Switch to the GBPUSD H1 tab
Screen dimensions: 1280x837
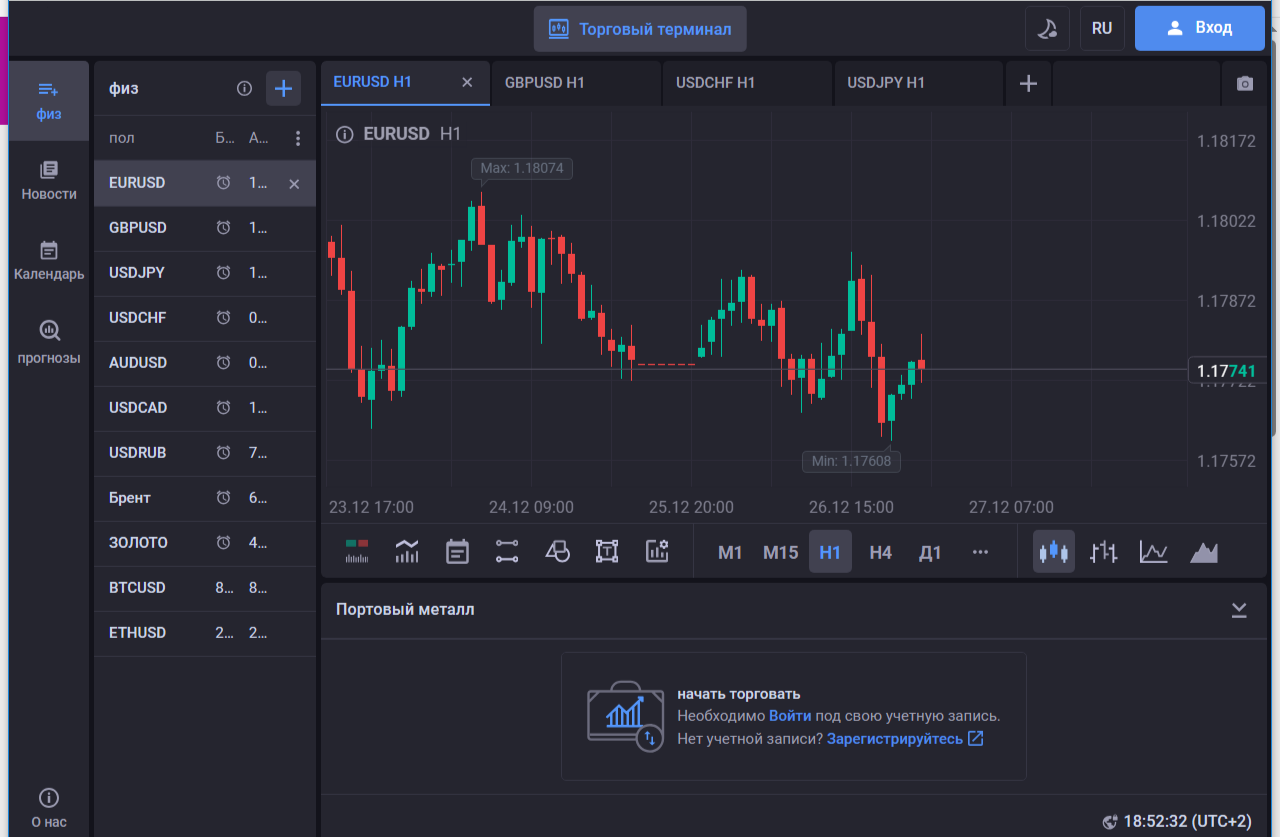(x=545, y=83)
